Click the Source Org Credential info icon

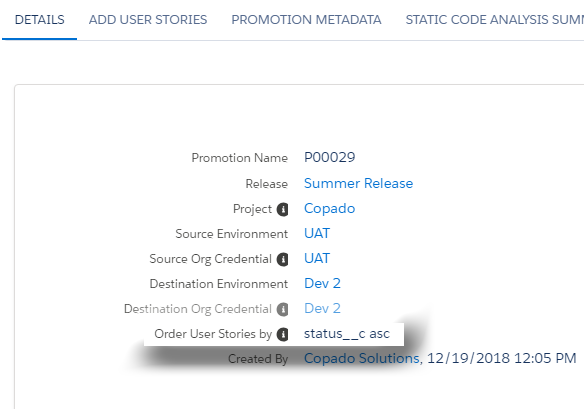(282, 259)
